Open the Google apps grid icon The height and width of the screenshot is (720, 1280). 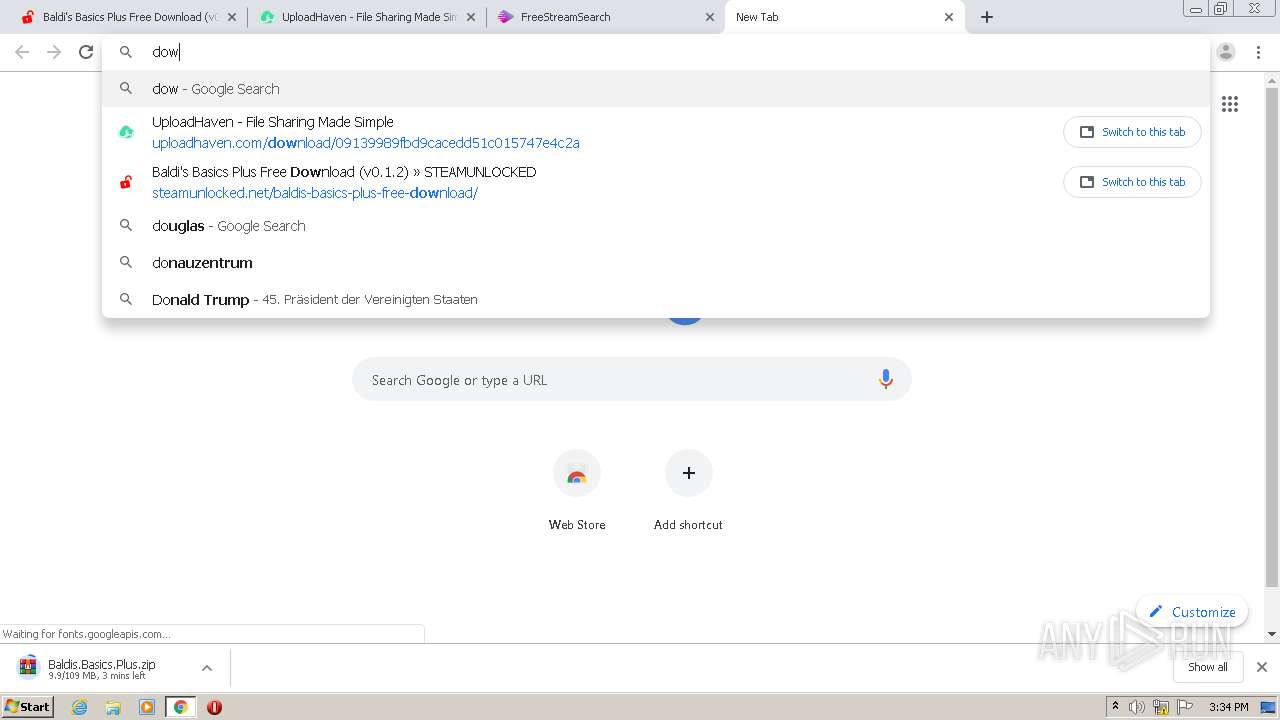tap(1230, 104)
